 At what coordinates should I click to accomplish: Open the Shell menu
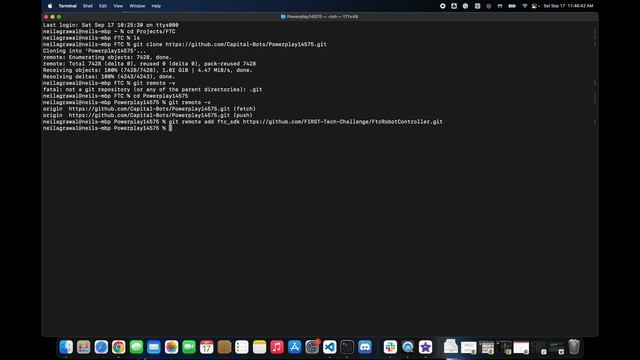click(x=88, y=6)
